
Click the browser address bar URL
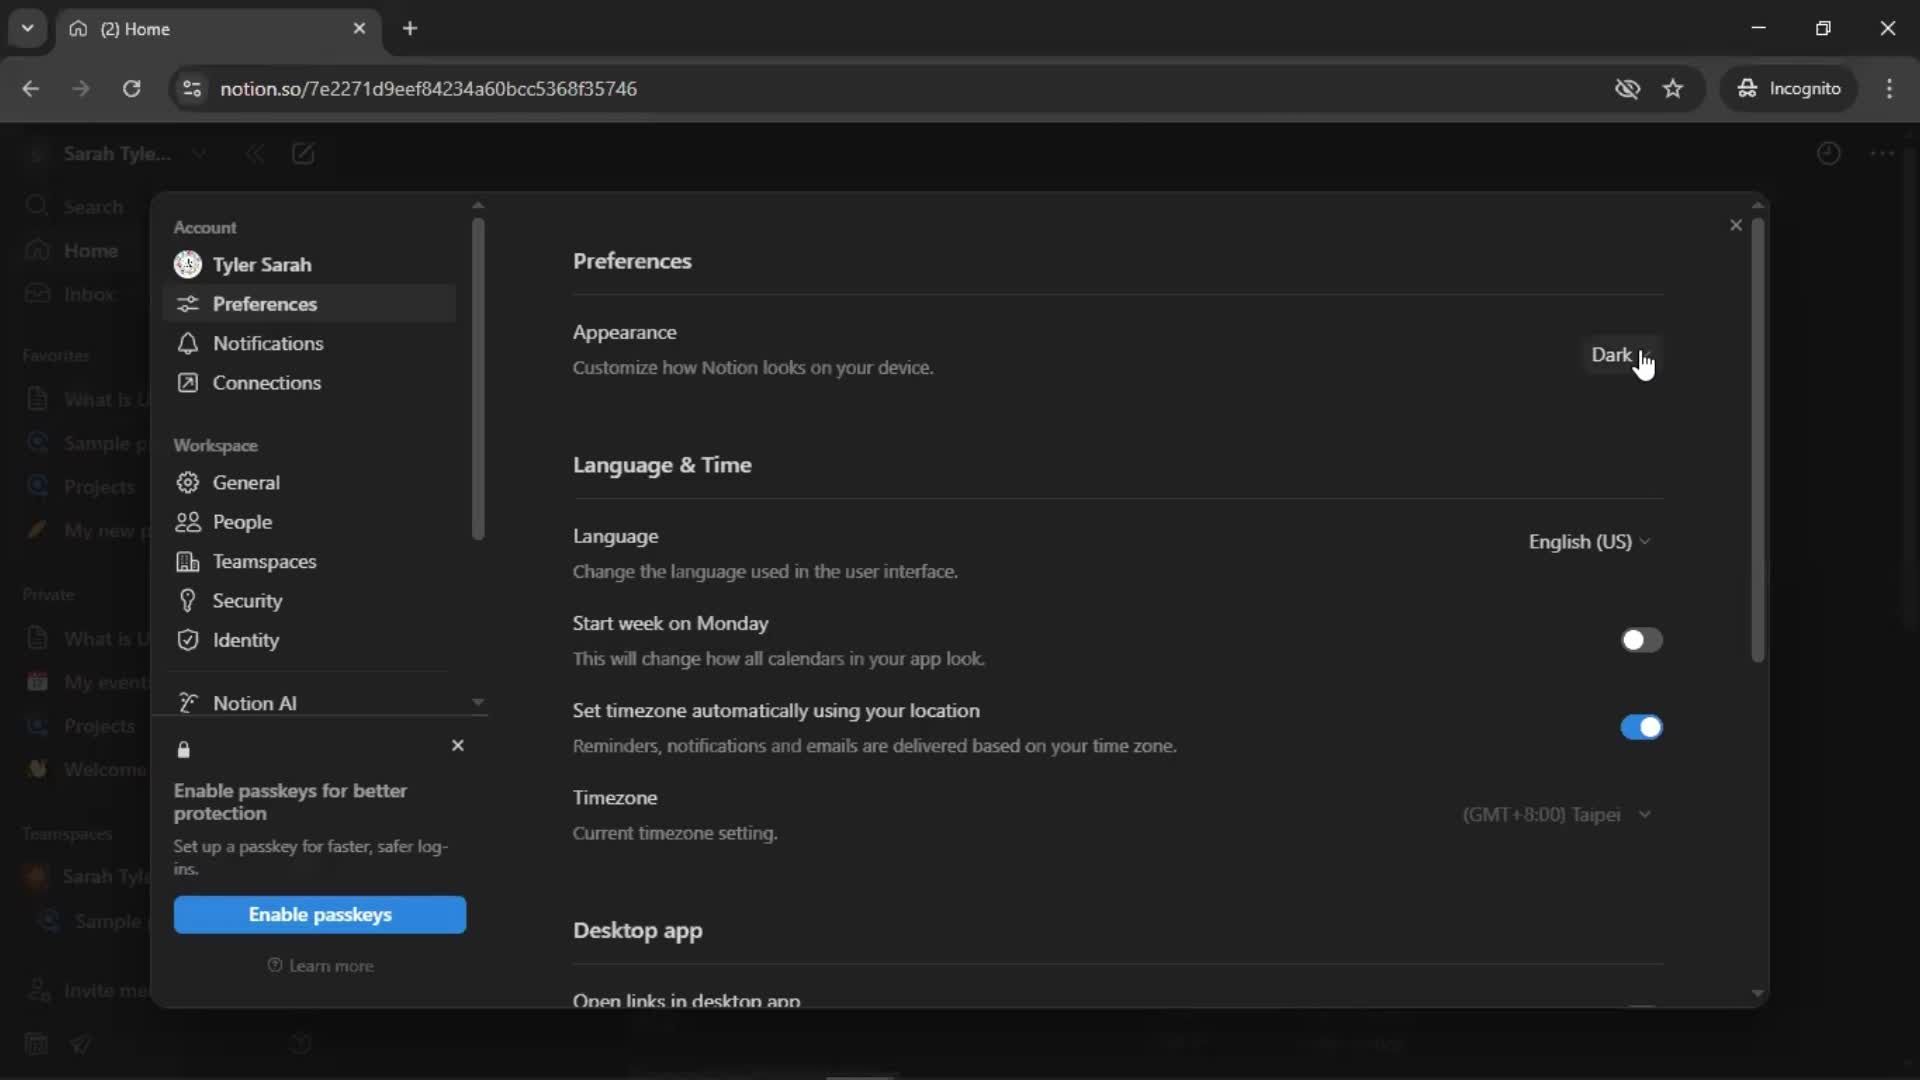pyautogui.click(x=428, y=88)
